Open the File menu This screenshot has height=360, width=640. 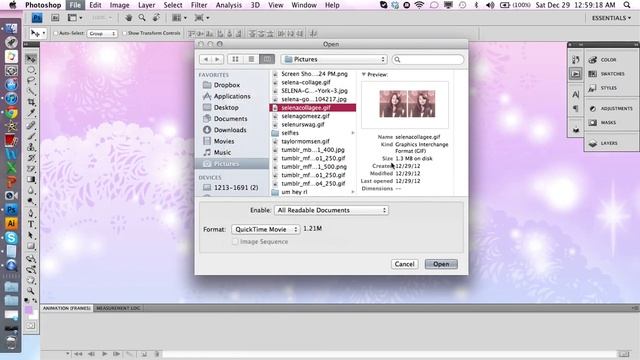[x=75, y=5]
